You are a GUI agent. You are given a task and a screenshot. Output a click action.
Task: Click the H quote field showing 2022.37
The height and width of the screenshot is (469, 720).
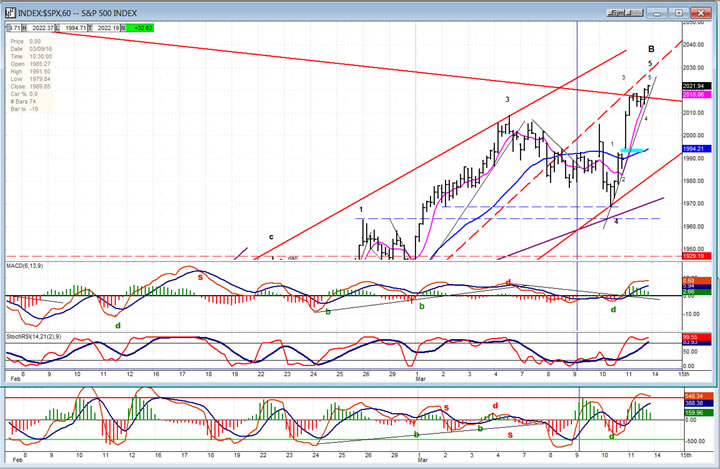(x=38, y=28)
